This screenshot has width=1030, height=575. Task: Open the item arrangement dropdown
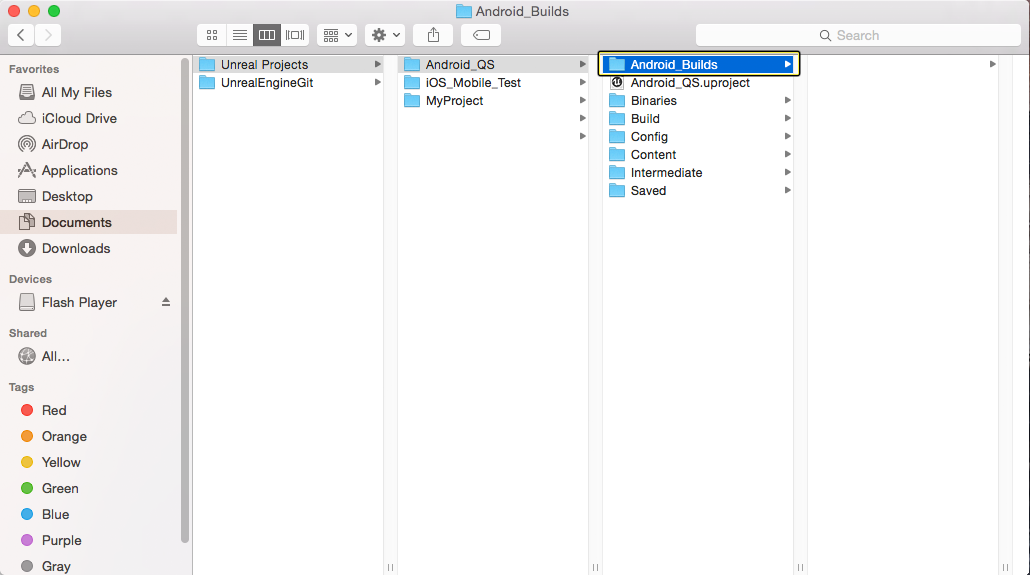point(337,35)
